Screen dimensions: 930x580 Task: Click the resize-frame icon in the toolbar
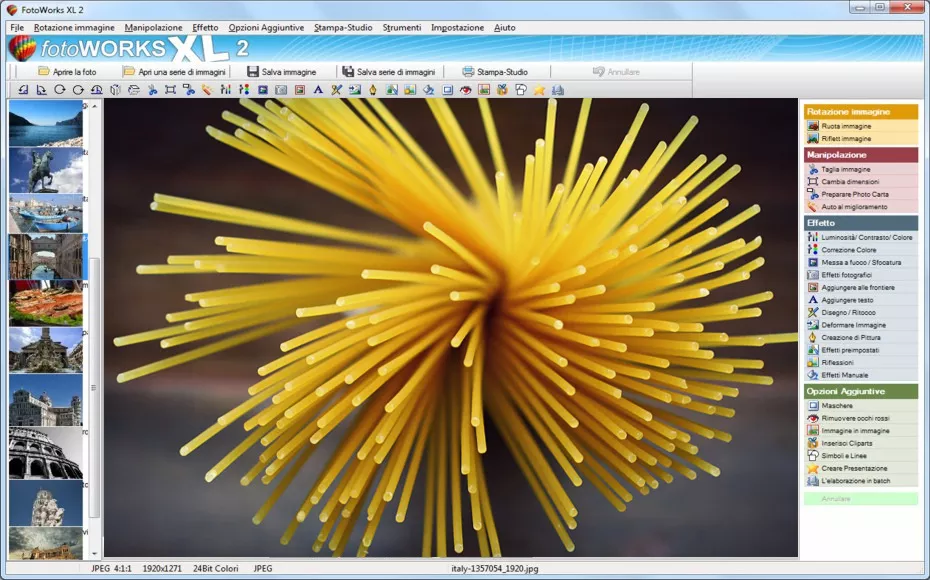(x=170, y=90)
